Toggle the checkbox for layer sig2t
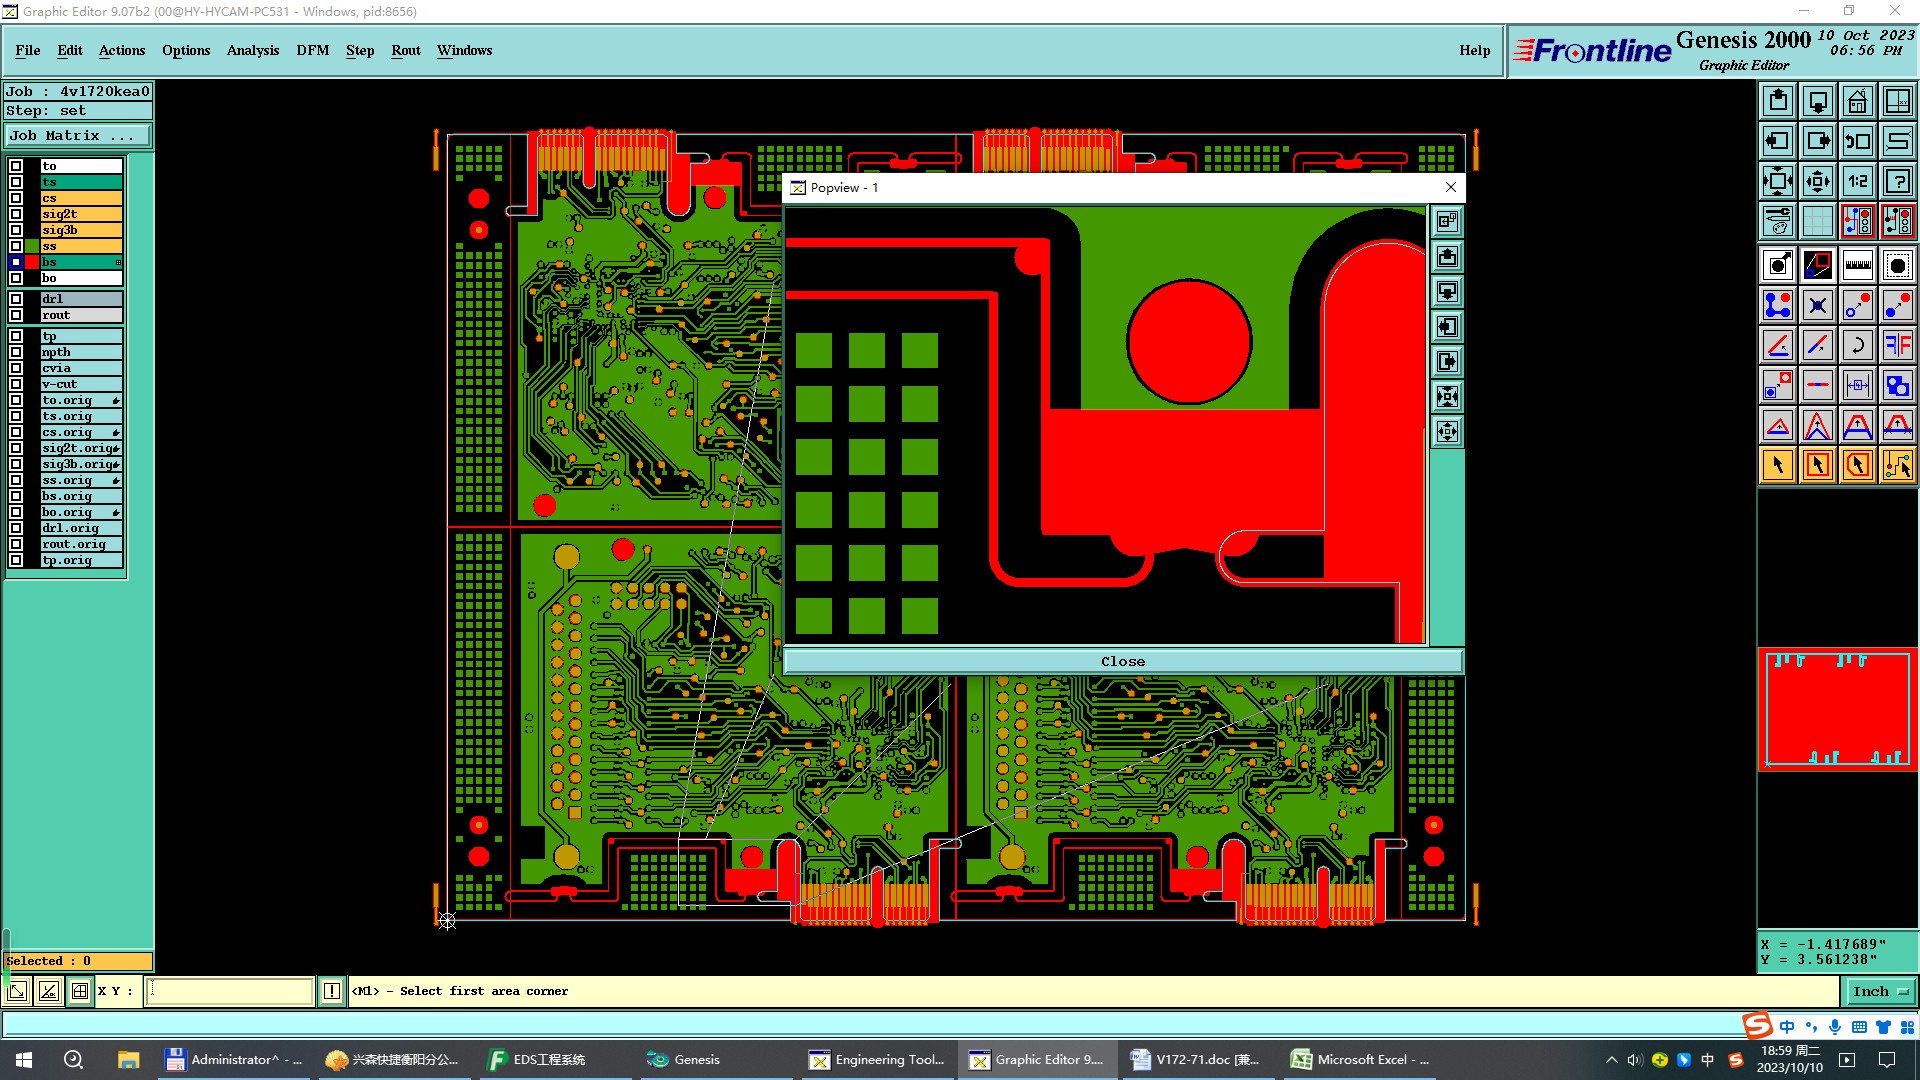Viewport: 1920px width, 1080px height. [16, 214]
